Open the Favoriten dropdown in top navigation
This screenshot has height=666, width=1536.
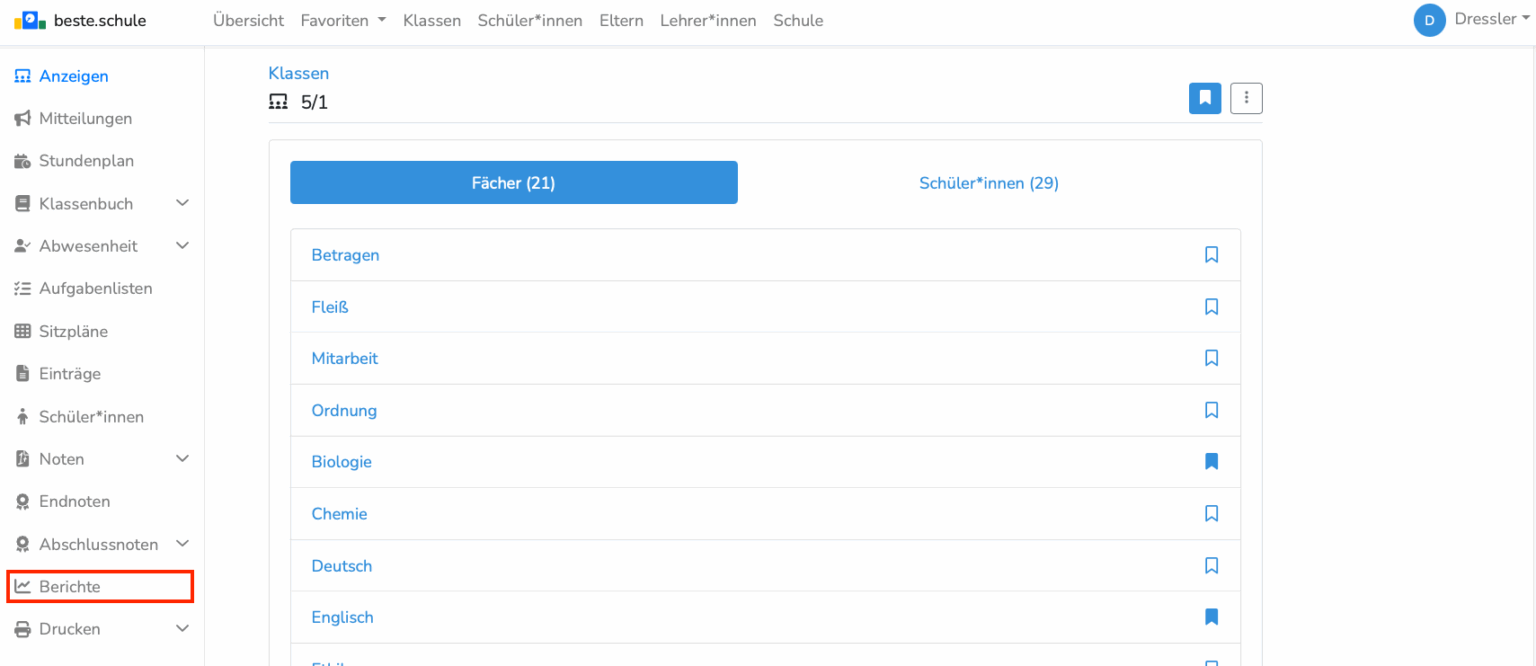pyautogui.click(x=344, y=20)
